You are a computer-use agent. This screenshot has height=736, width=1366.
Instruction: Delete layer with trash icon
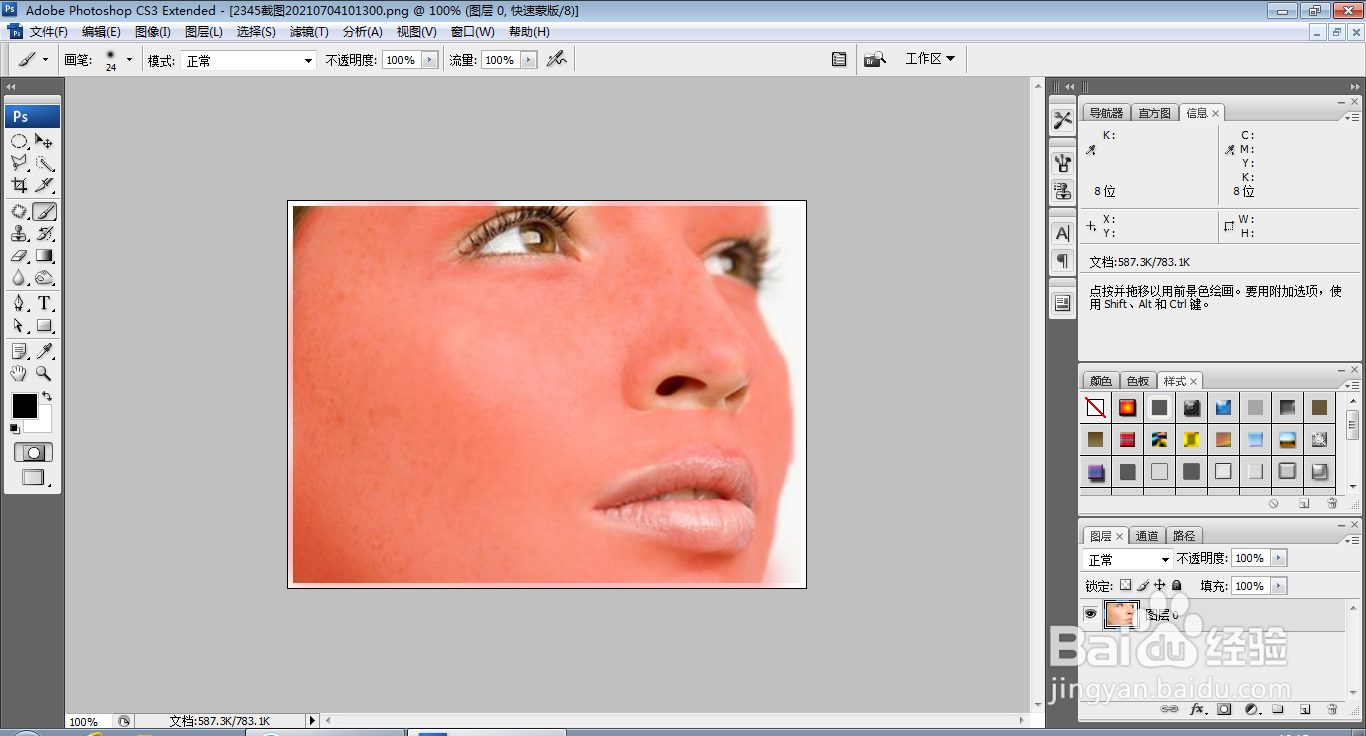1332,709
